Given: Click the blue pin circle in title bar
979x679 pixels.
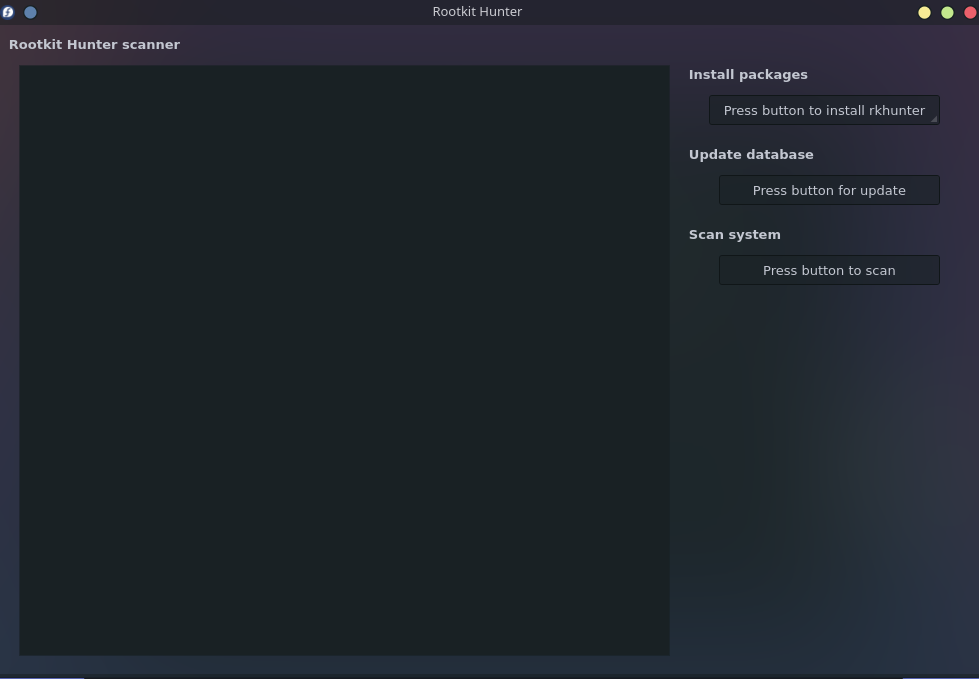Looking at the screenshot, I should pyautogui.click(x=30, y=12).
